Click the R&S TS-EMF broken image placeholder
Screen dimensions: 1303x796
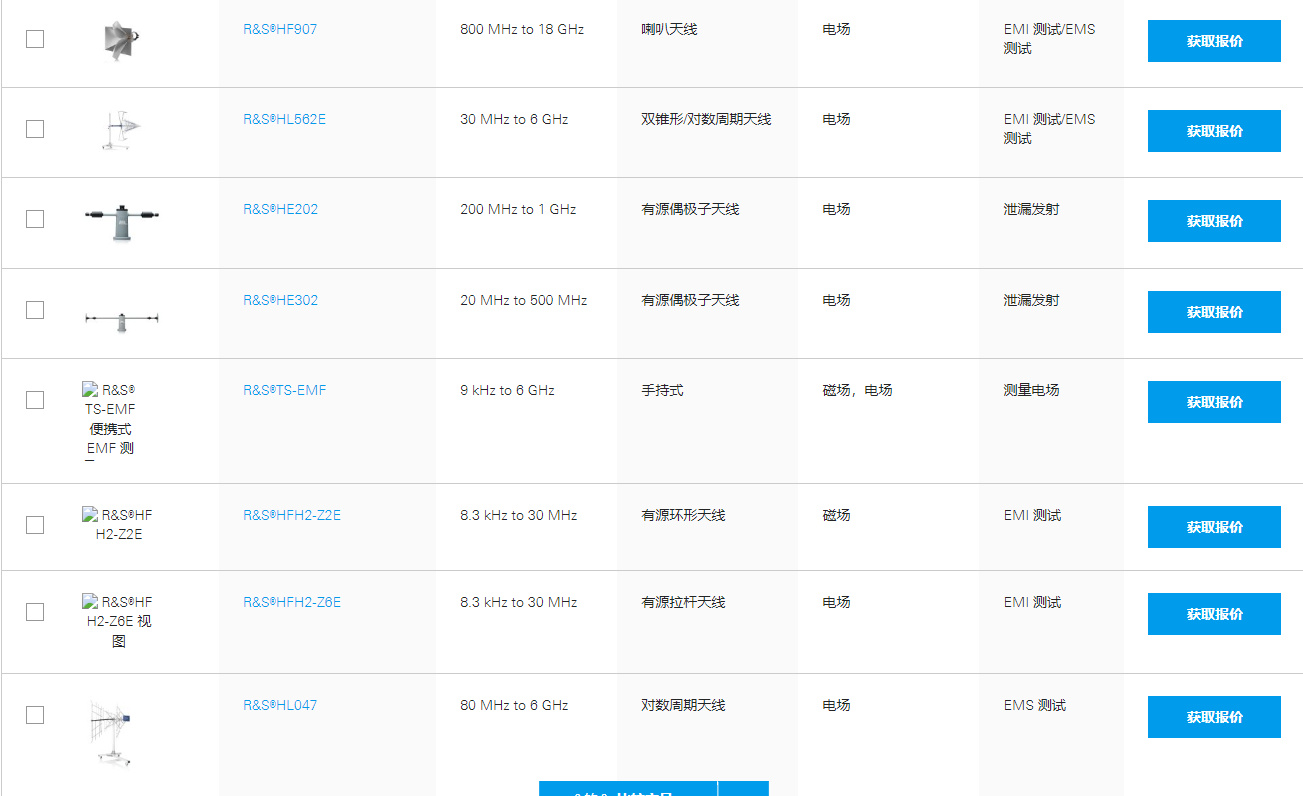tap(110, 419)
